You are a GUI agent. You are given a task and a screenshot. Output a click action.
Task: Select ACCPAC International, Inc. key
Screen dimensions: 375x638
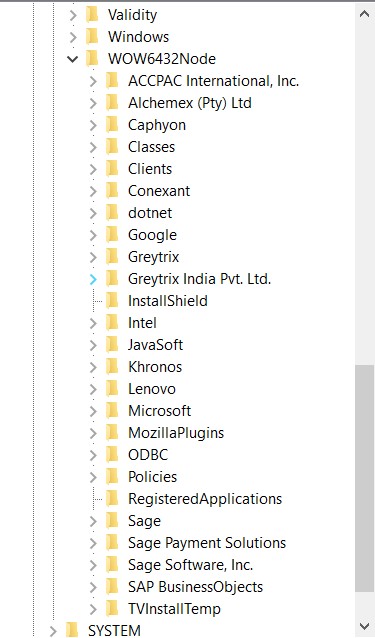214,81
